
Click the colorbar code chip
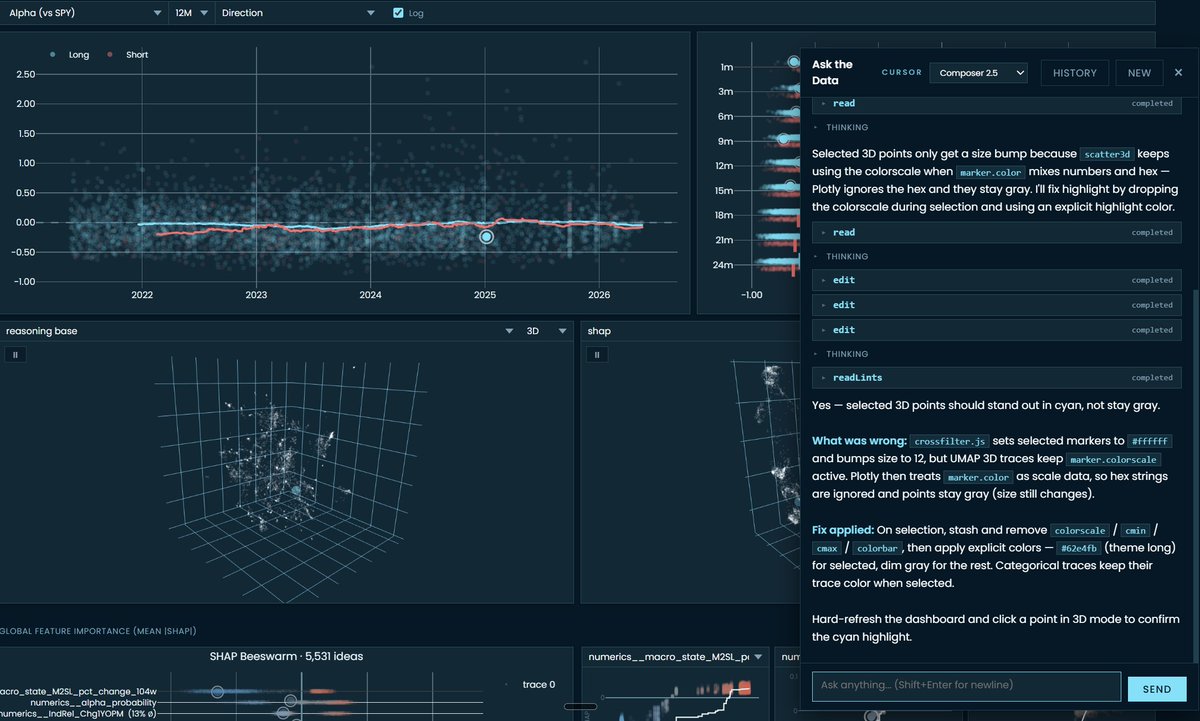876,548
